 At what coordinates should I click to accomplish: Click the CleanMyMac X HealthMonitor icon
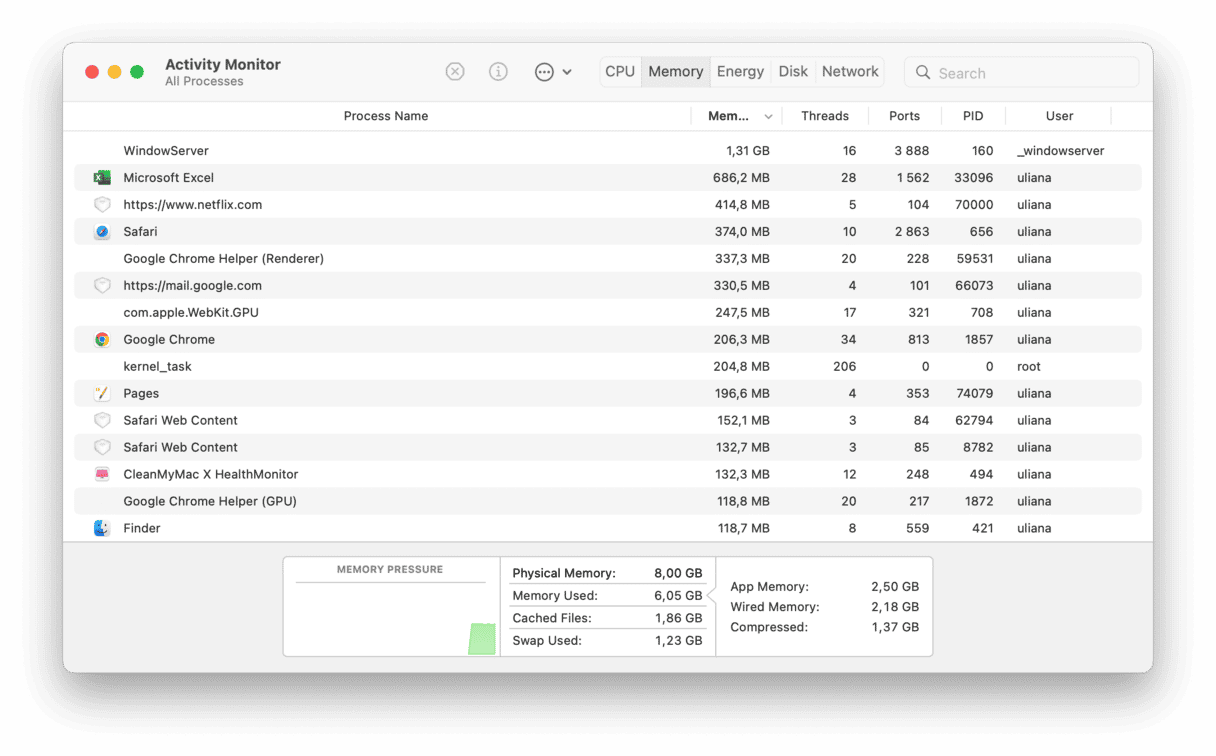point(102,475)
